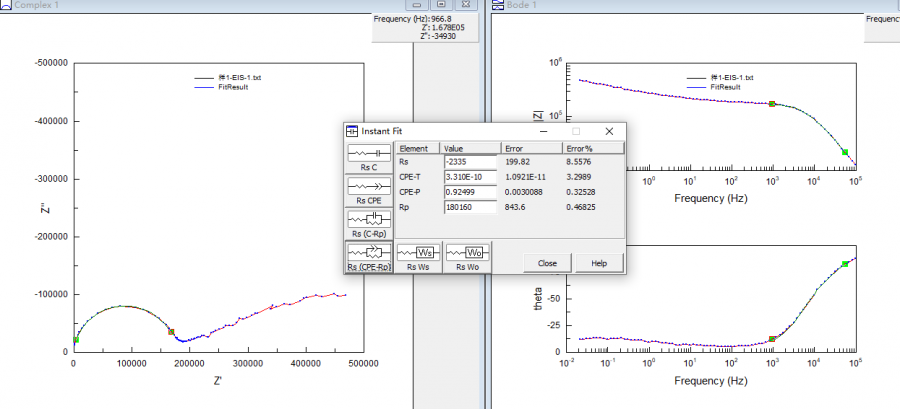Viewport: 900px width, 409px height.
Task: Close the Instant Fit dialog with Close button
Action: pyautogui.click(x=547, y=263)
